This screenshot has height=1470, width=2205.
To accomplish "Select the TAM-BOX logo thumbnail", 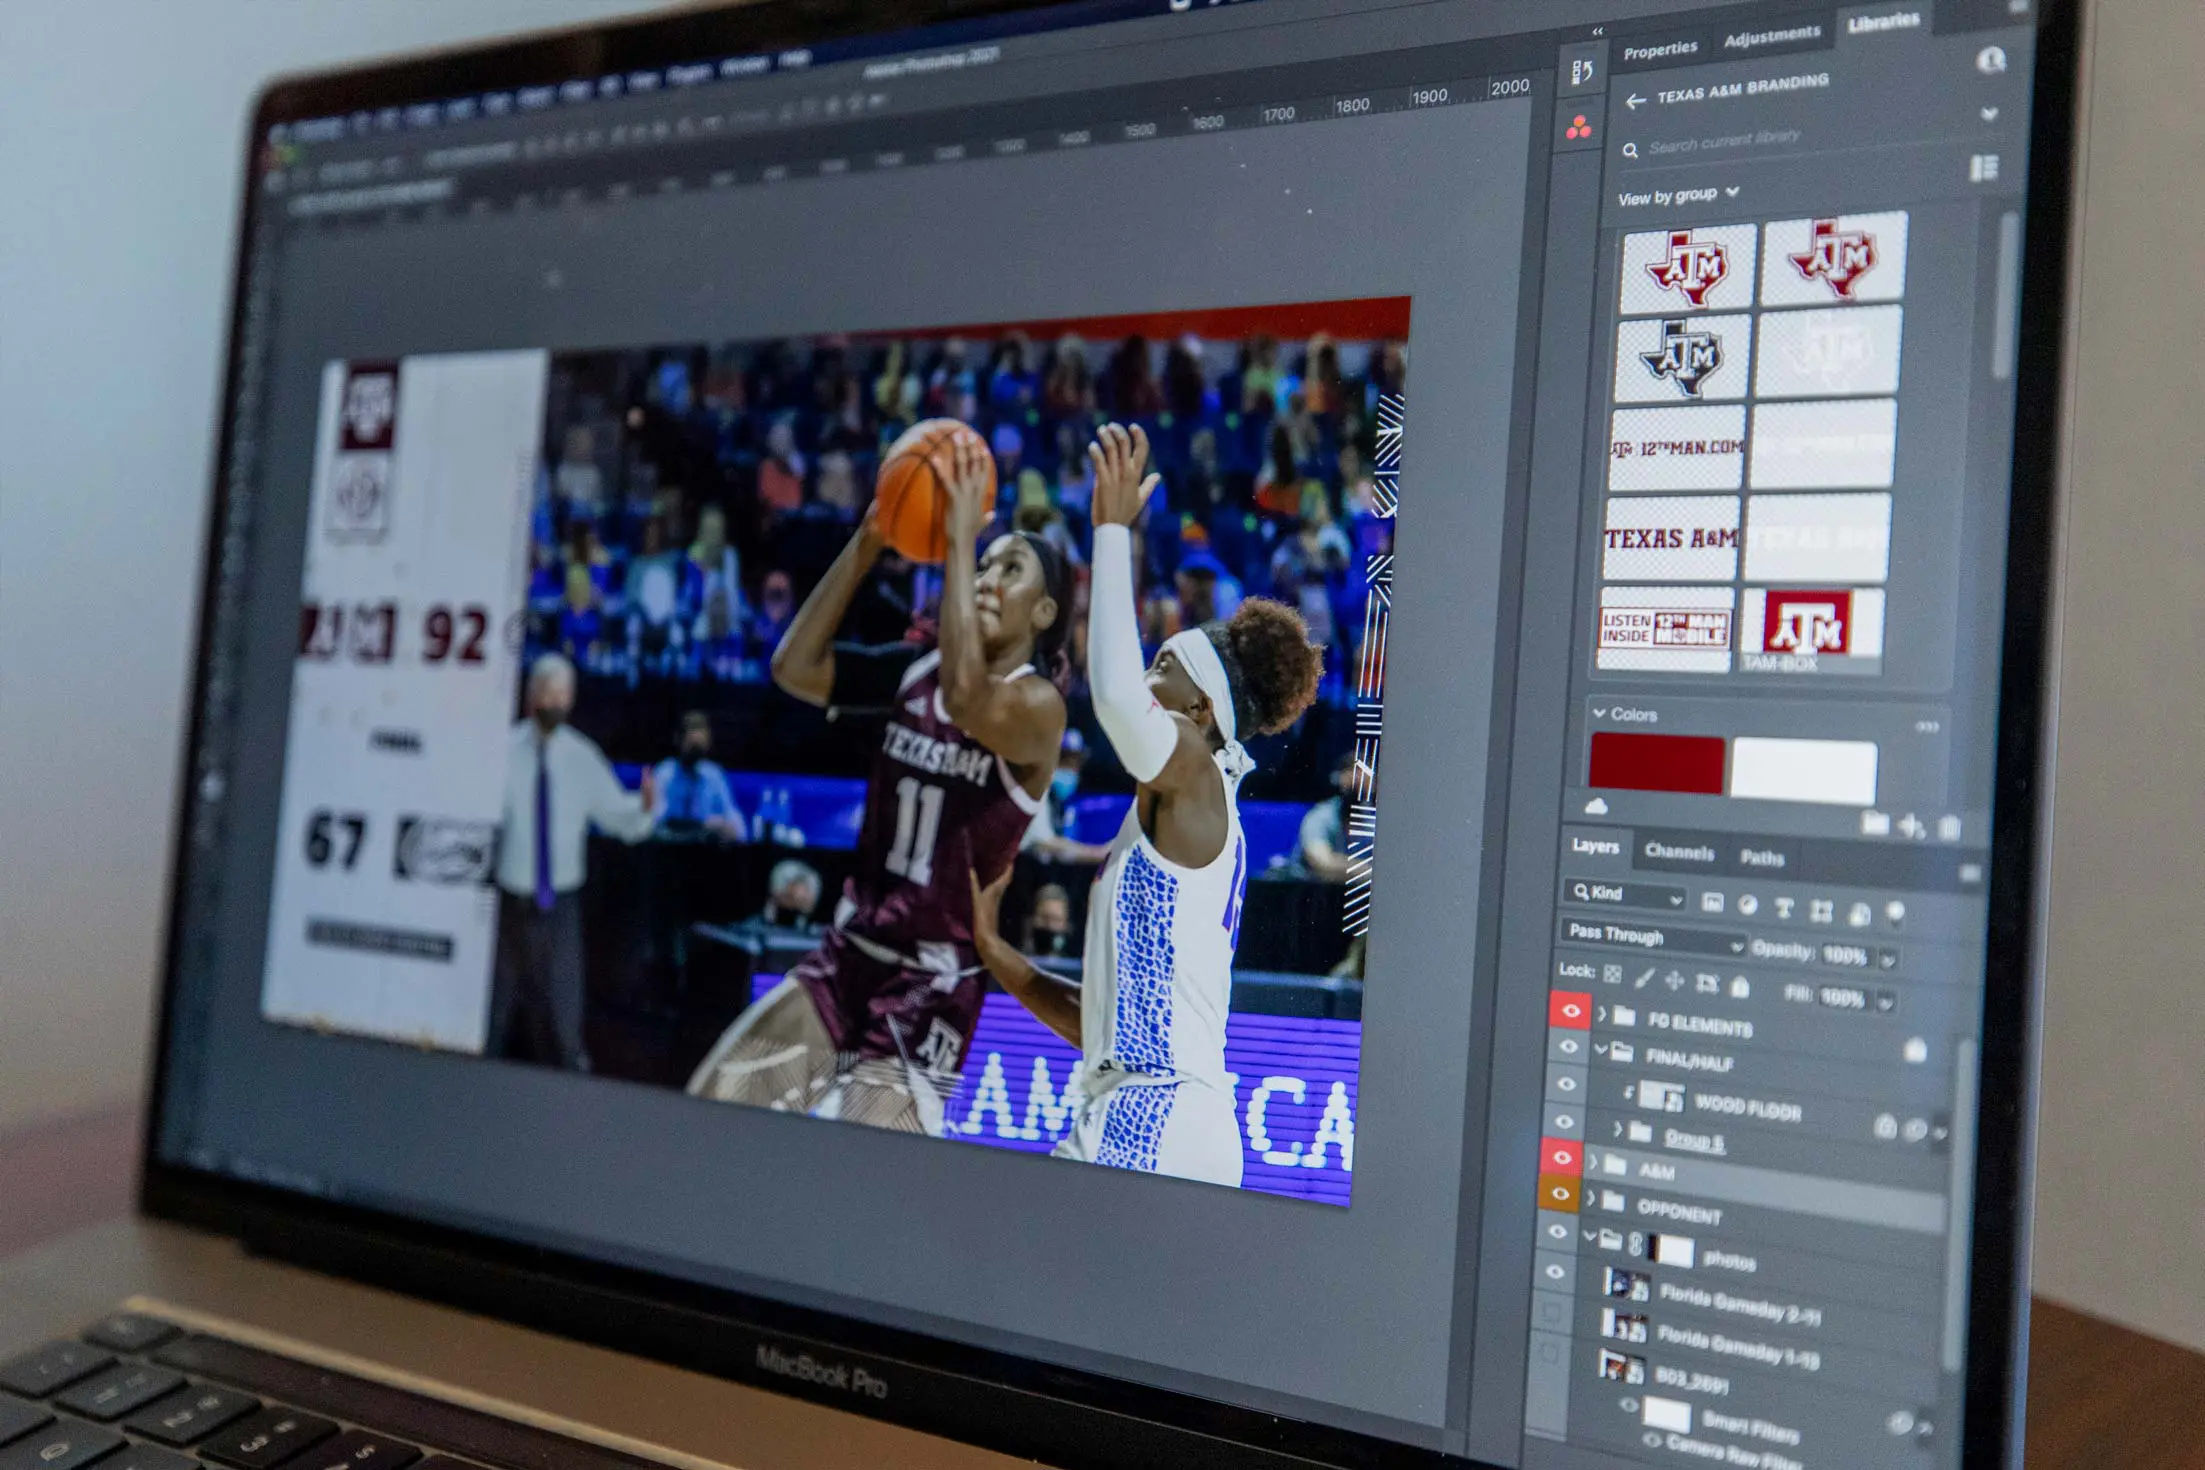I will [1811, 630].
